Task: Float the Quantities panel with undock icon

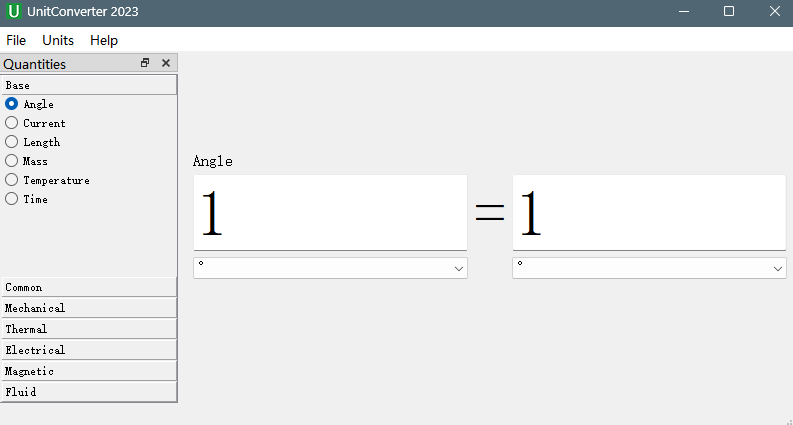Action: pos(145,63)
